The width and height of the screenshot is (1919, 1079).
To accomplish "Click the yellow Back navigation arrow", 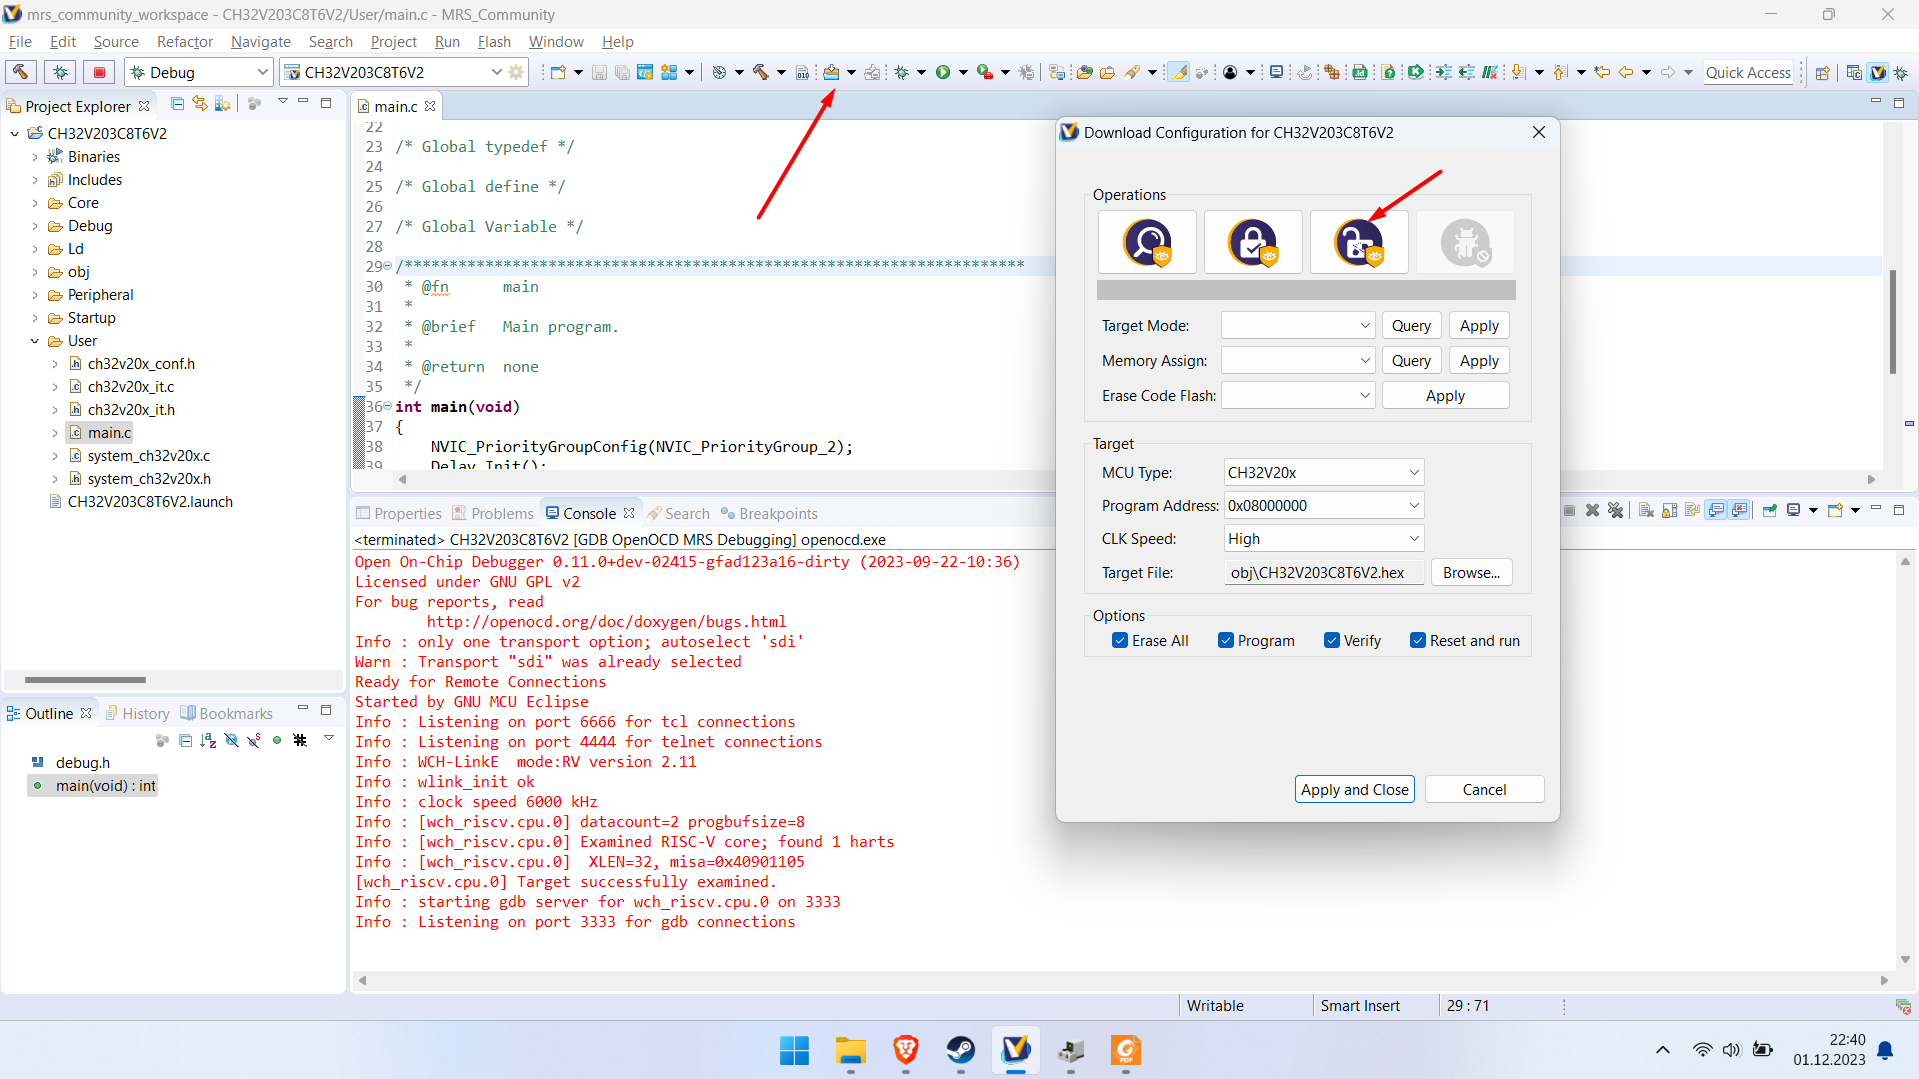I will (x=1626, y=72).
